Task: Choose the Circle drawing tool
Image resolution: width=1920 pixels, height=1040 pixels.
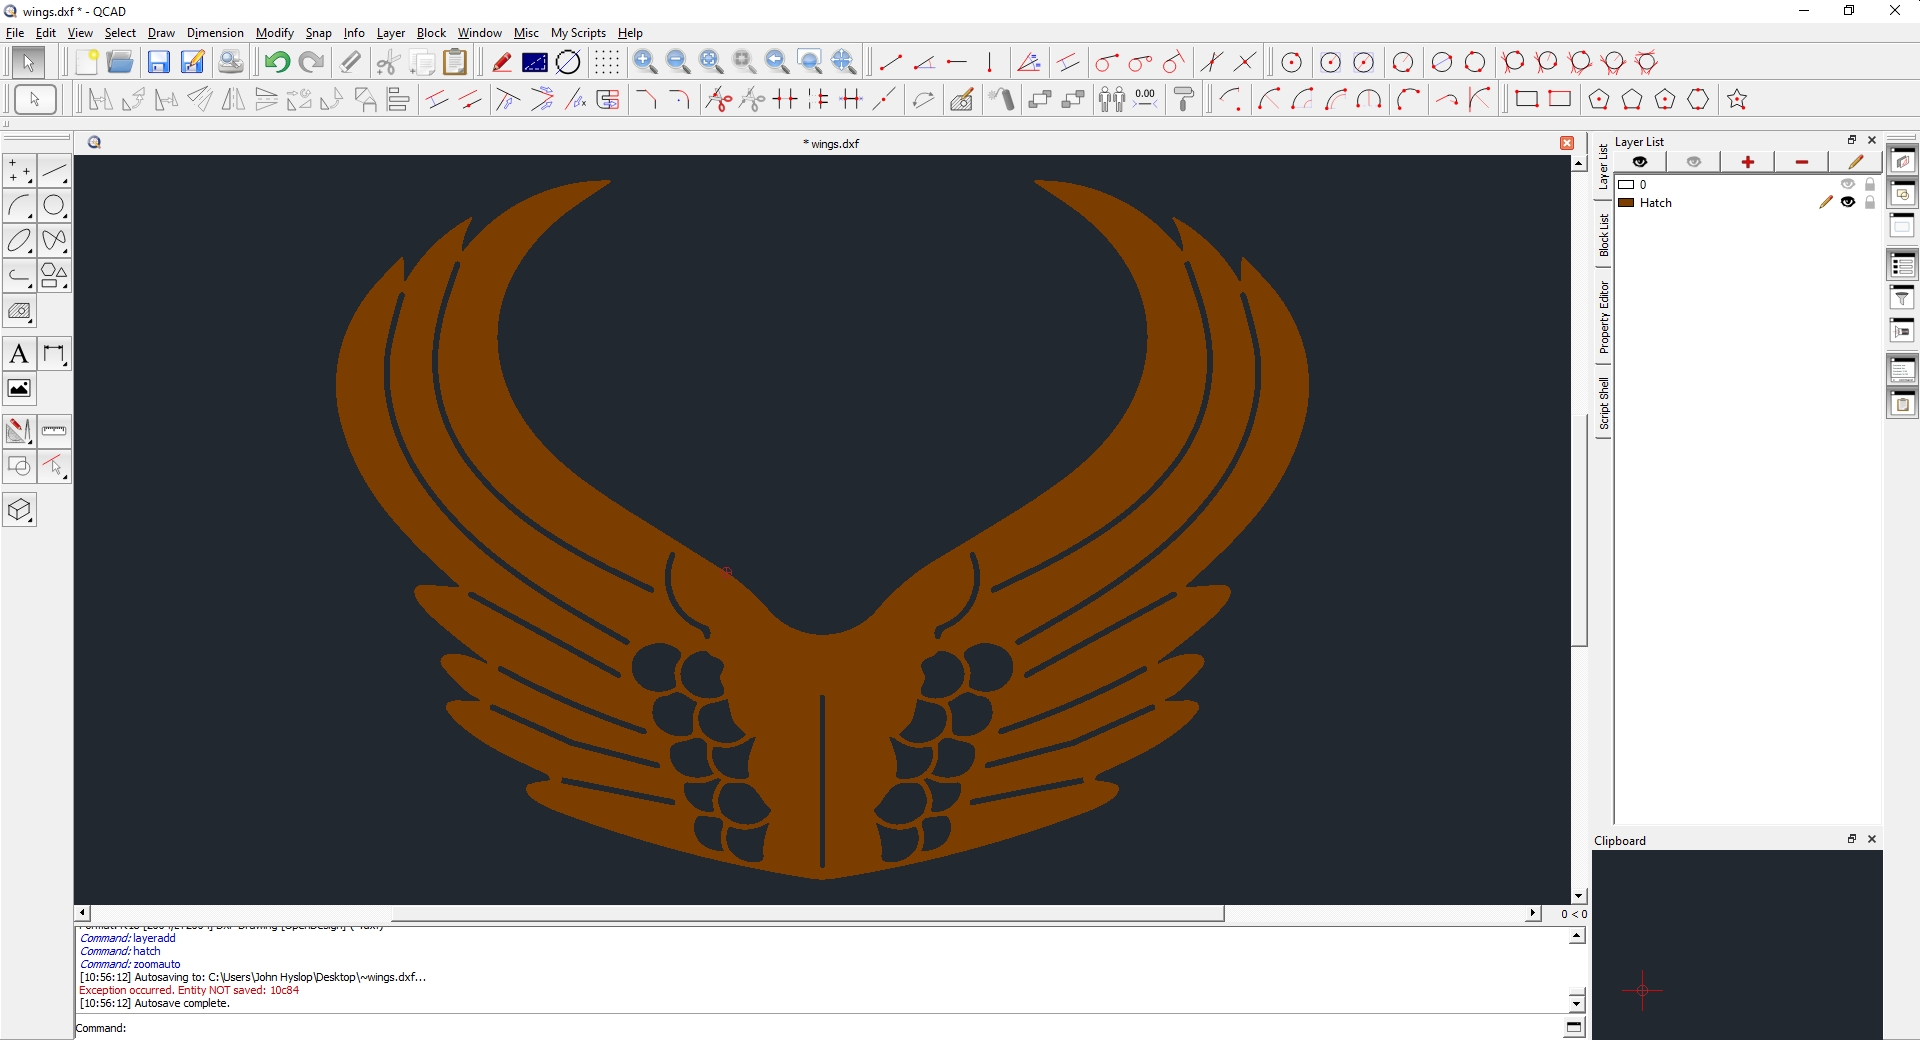Action: coord(54,206)
